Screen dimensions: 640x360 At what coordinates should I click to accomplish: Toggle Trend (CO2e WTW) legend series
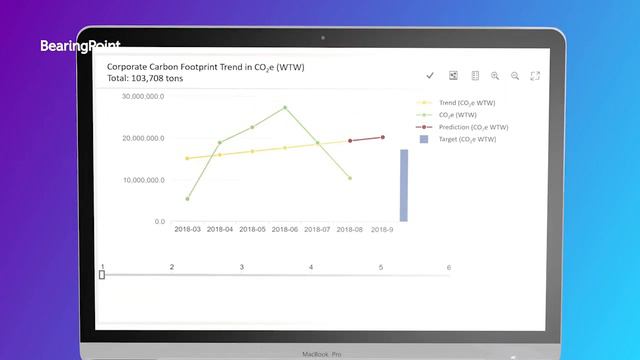456,103
